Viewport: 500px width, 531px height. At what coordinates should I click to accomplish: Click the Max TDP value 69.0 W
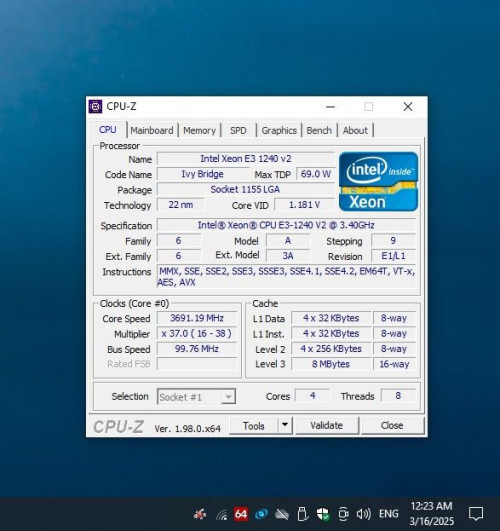coord(316,174)
